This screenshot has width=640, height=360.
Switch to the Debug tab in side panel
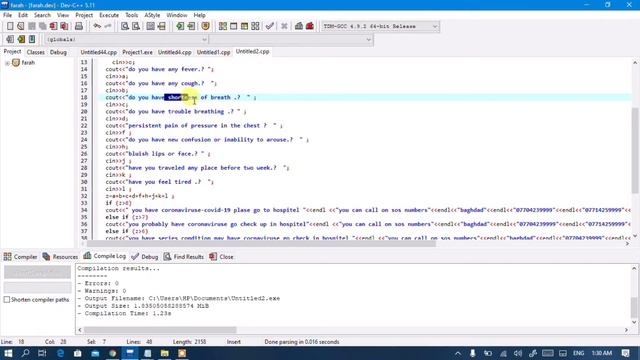click(58, 52)
